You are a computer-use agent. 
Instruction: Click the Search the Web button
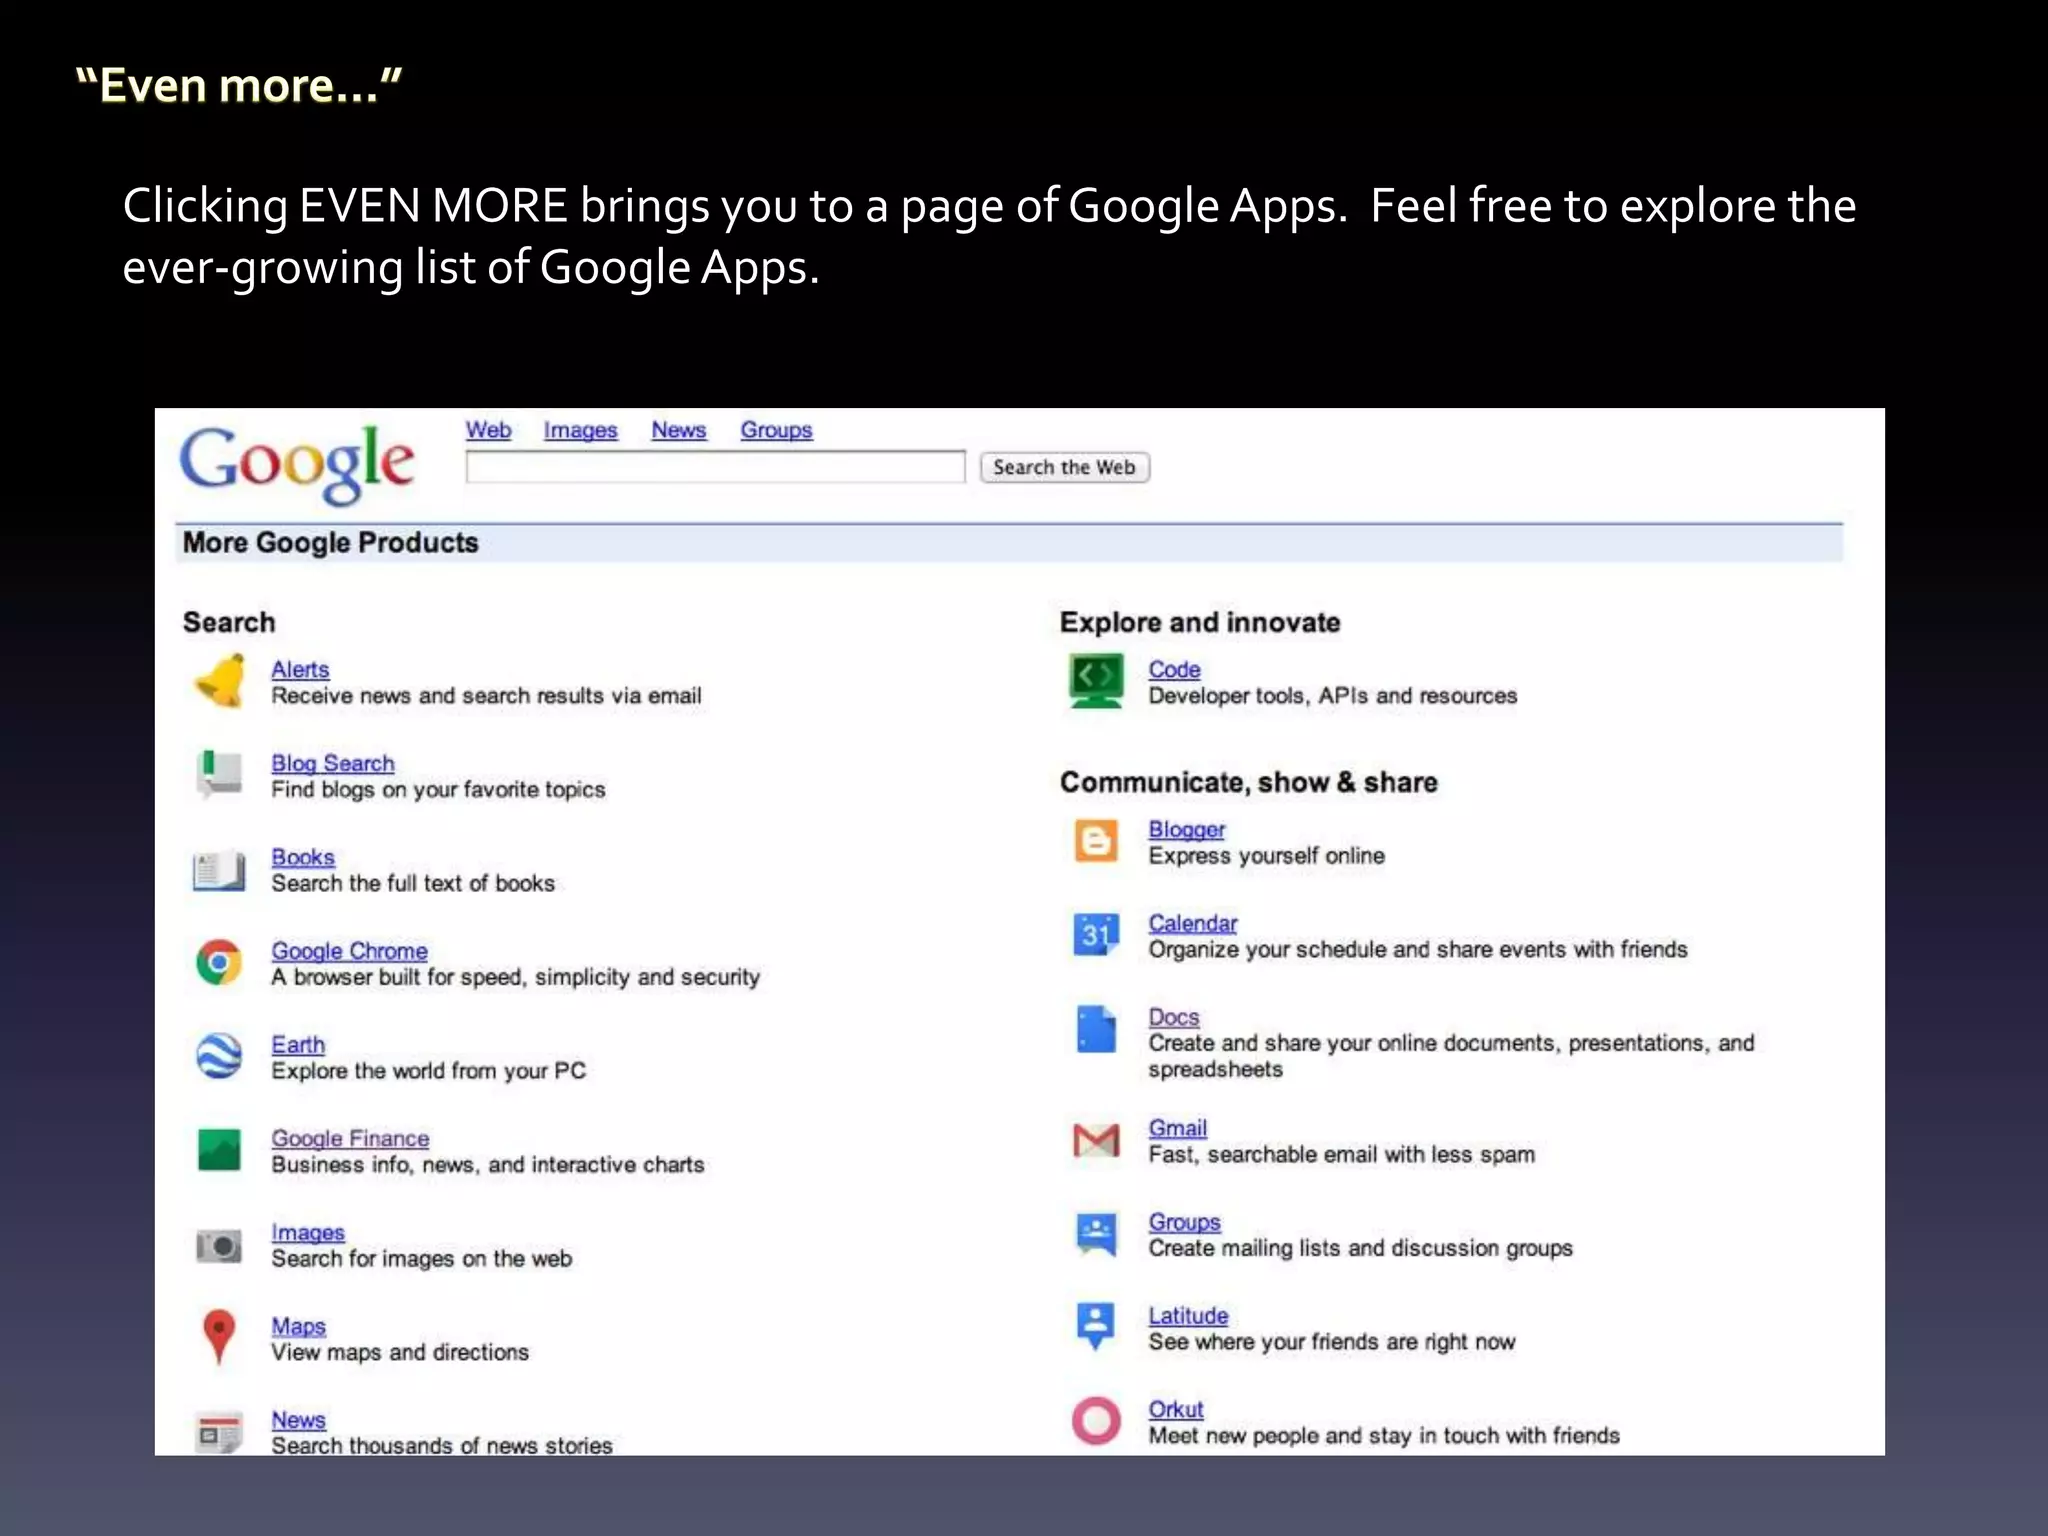tap(1064, 467)
